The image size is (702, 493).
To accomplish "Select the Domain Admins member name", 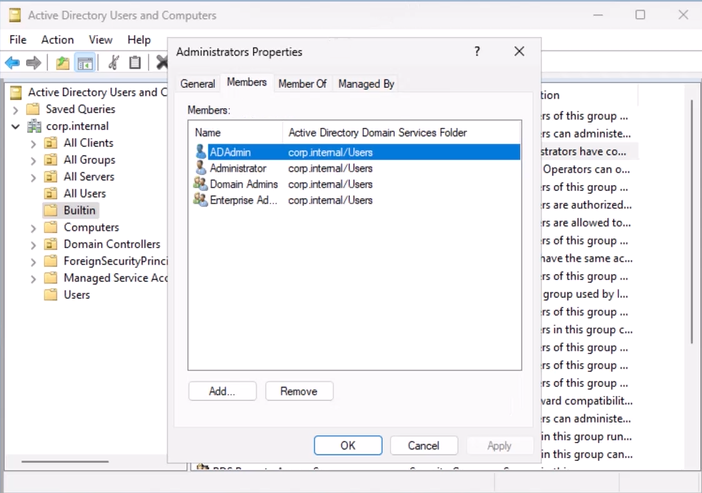I will 244,184.
